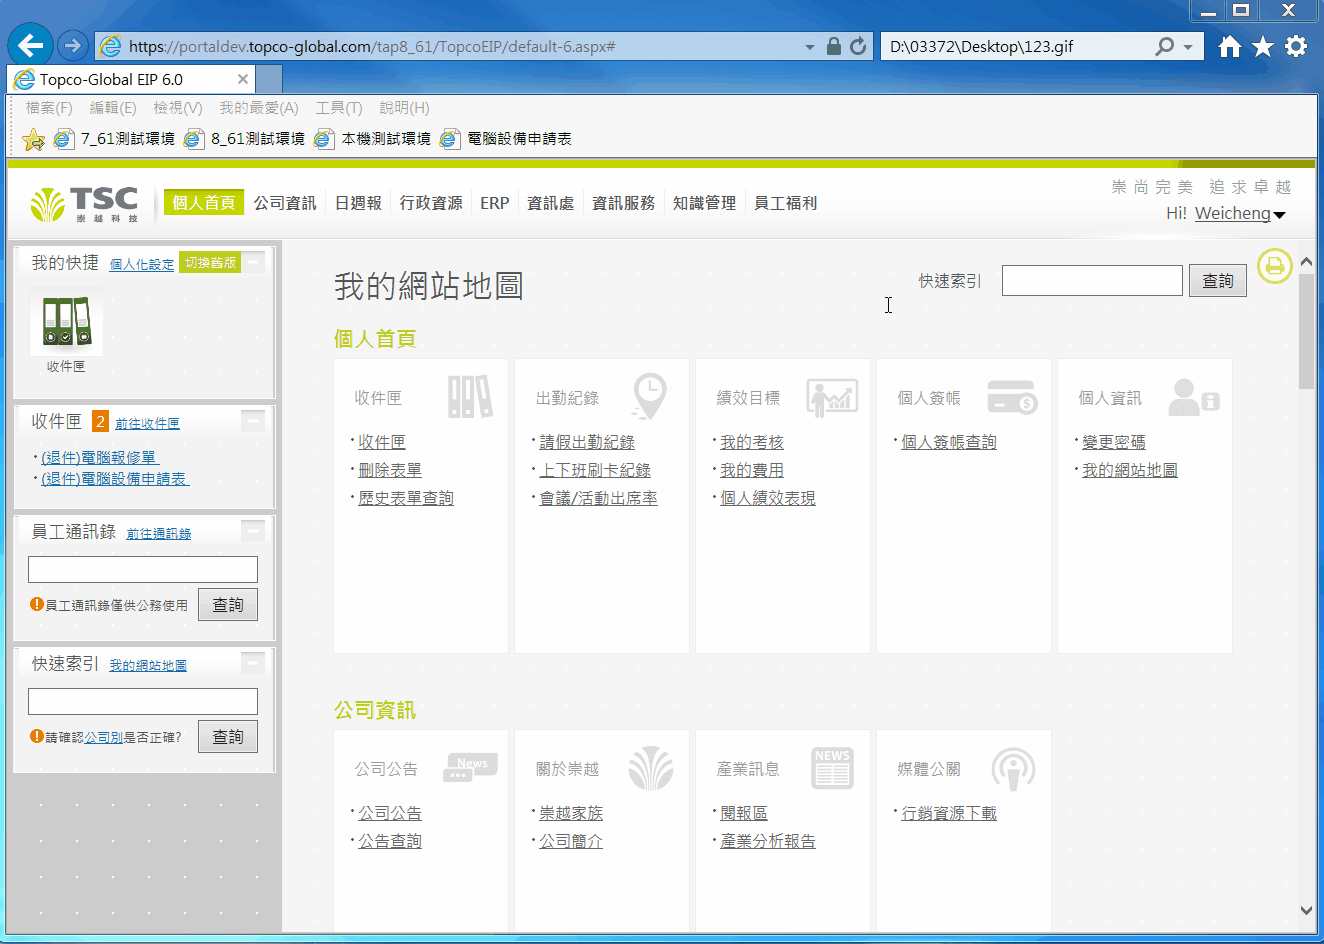
Task: Open the 工具(T) menu
Action: click(x=338, y=108)
